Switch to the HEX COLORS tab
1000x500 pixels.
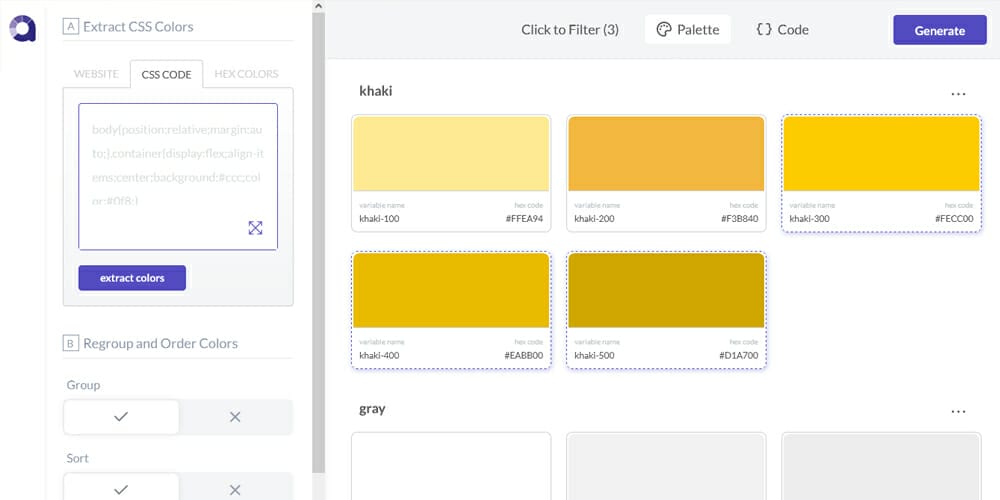click(246, 74)
